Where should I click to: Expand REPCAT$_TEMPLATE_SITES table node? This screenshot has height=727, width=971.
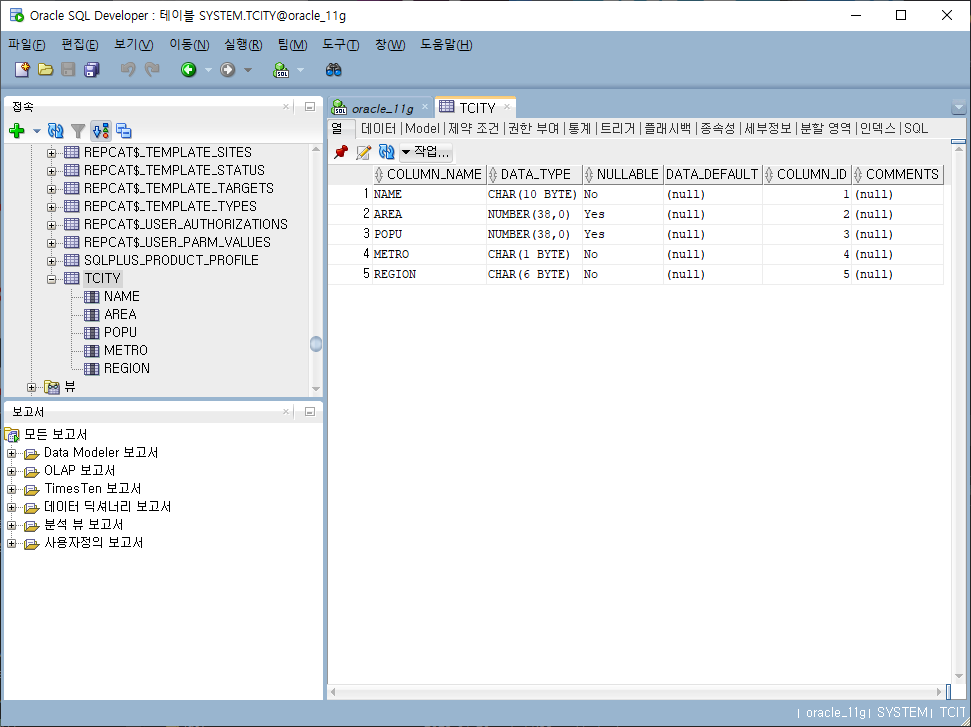(x=51, y=153)
